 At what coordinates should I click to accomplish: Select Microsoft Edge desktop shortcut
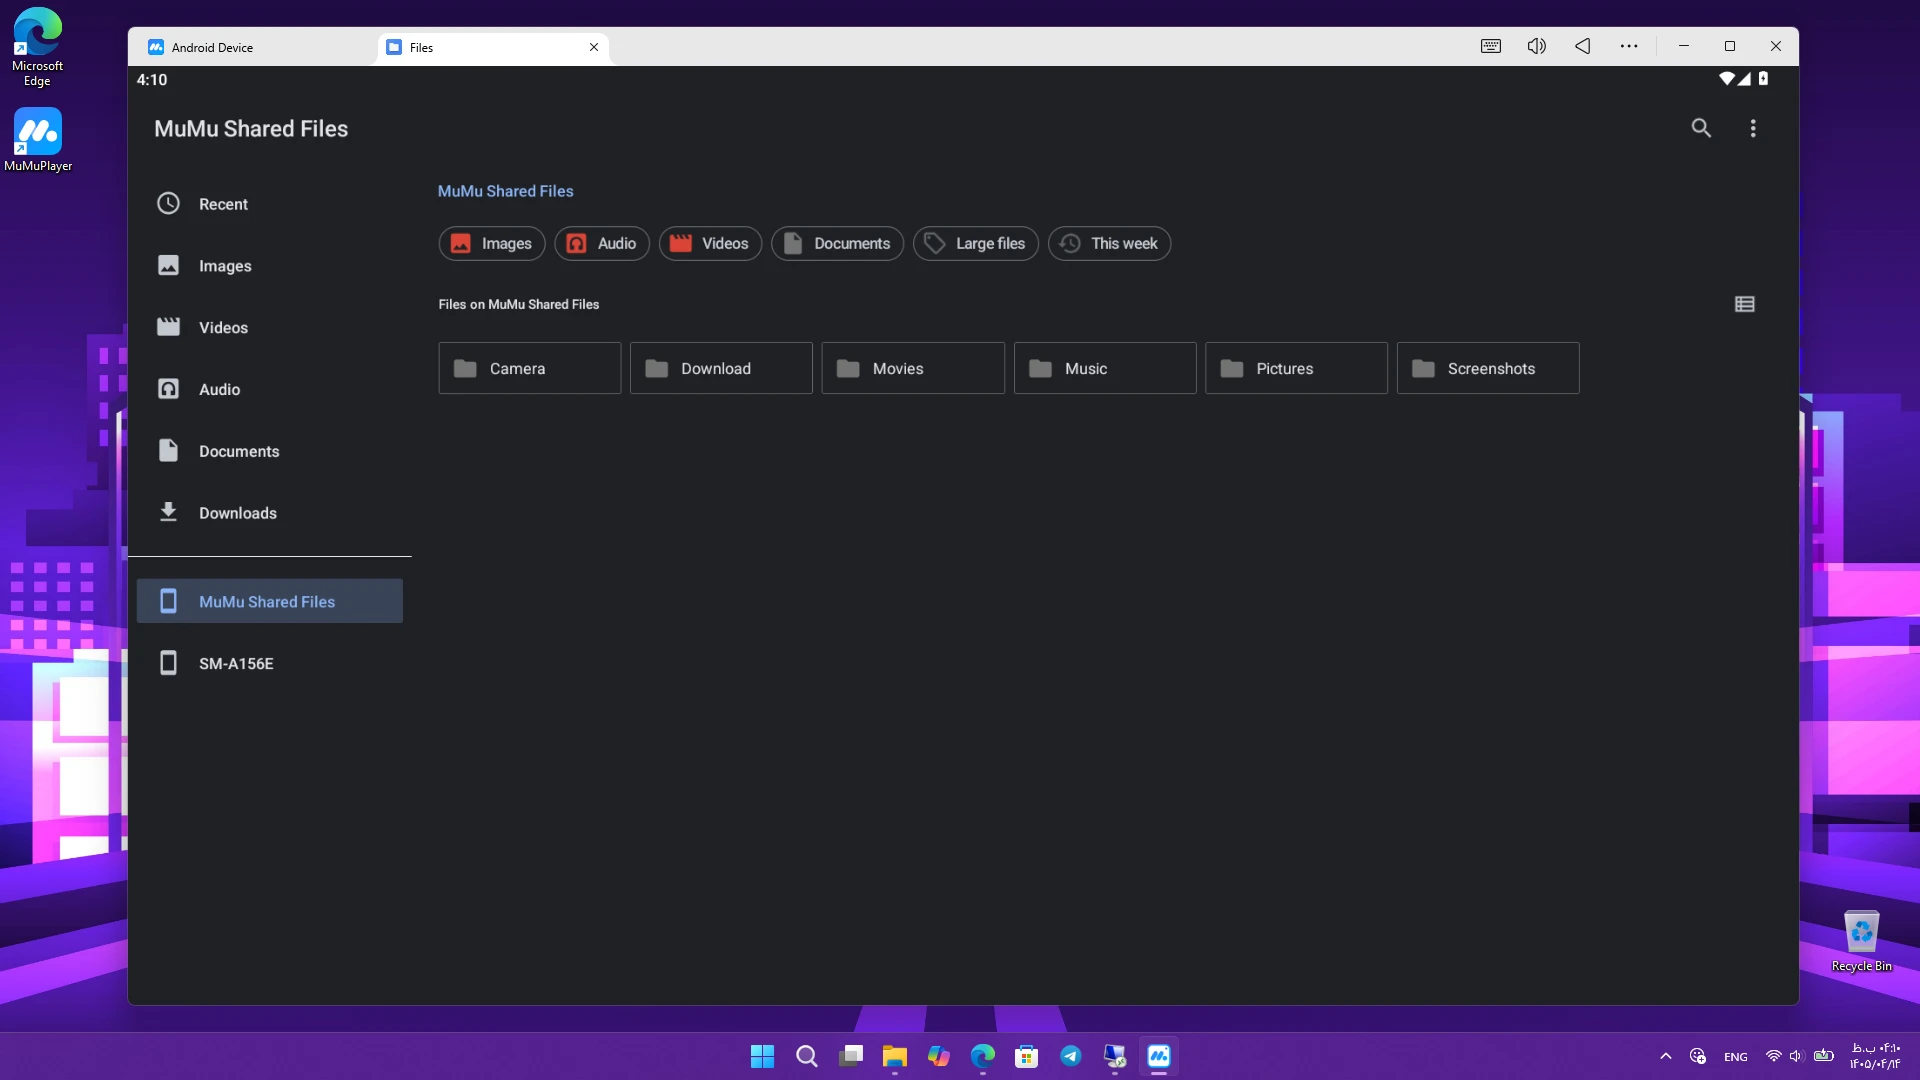point(38,47)
